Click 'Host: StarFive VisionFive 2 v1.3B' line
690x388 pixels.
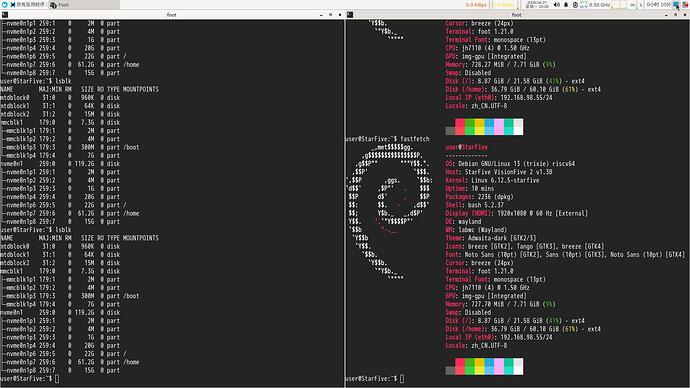point(499,172)
